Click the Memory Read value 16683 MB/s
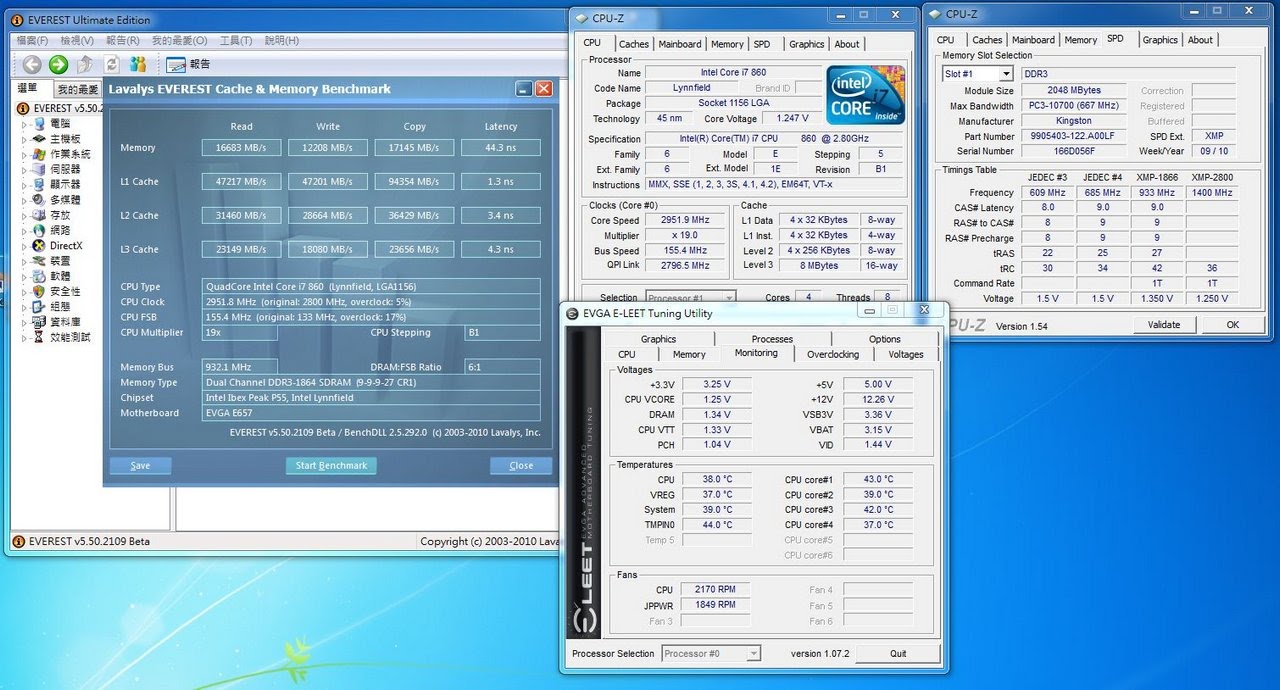The width and height of the screenshot is (1280, 690). click(241, 147)
